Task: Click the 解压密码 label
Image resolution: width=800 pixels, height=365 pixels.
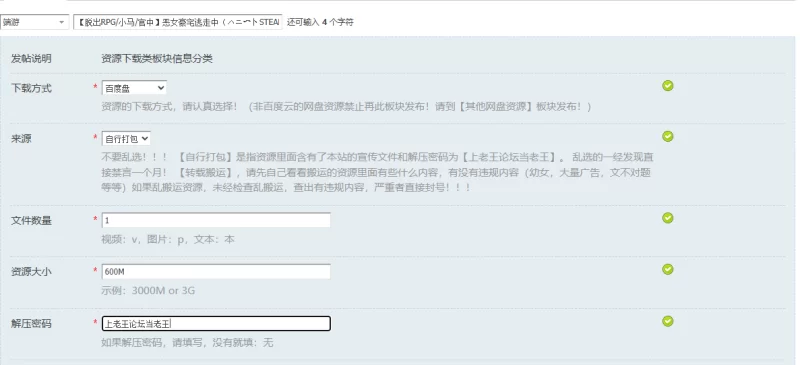Action: pyautogui.click(x=31, y=324)
